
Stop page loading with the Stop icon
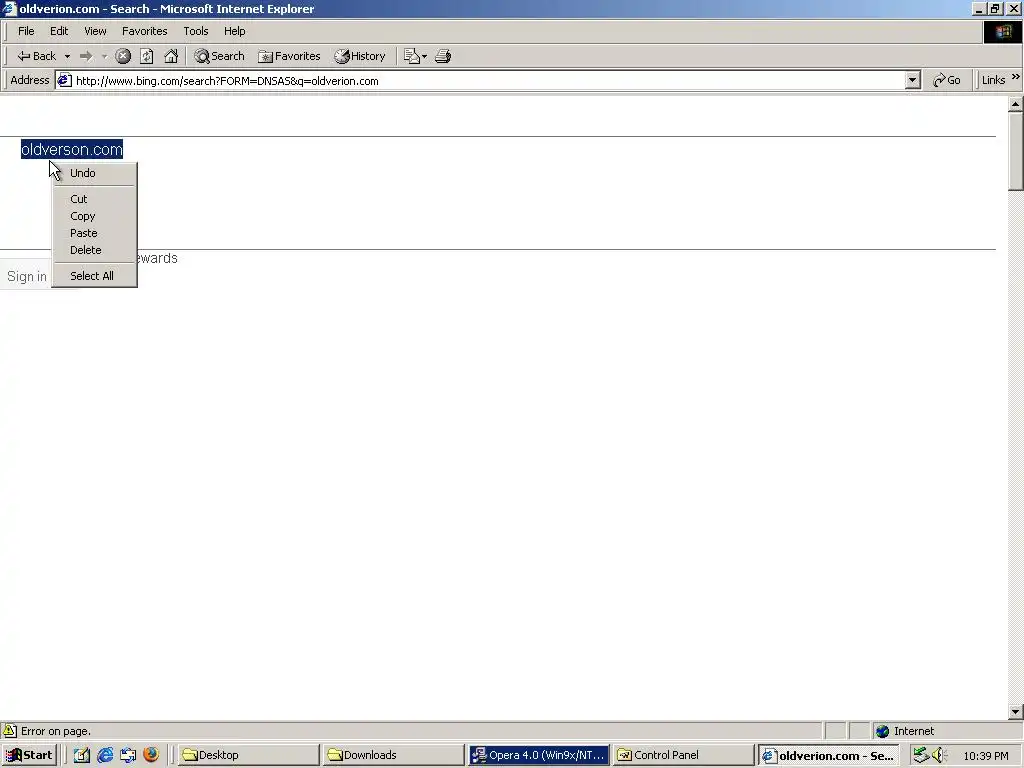(123, 56)
